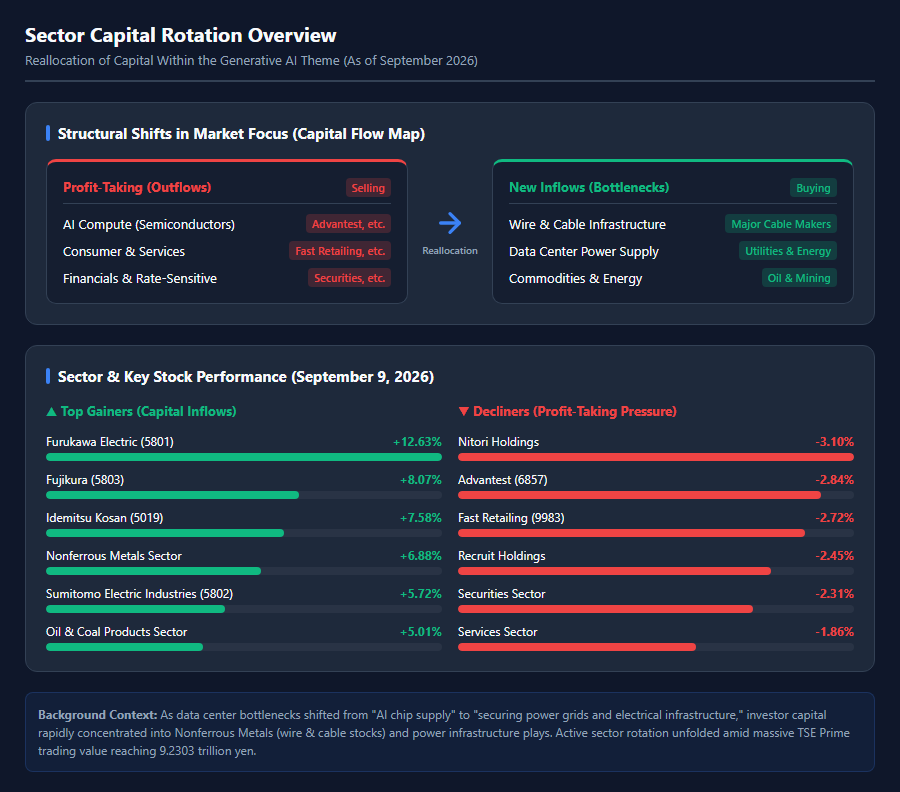Select the AI Compute (Semiconductors) row
Screen dimensions: 900x792
pyautogui.click(x=227, y=224)
